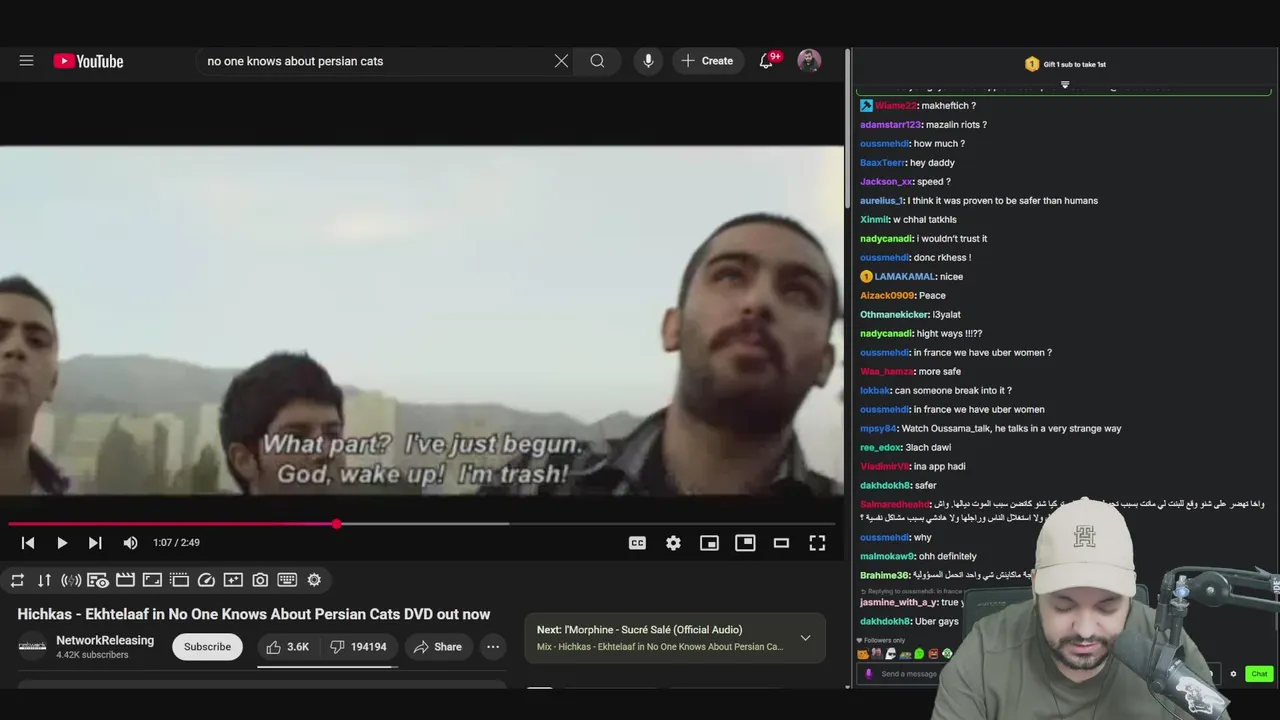Go to YouTube home via logo
Screen dimensions: 1280x720
(x=88, y=61)
